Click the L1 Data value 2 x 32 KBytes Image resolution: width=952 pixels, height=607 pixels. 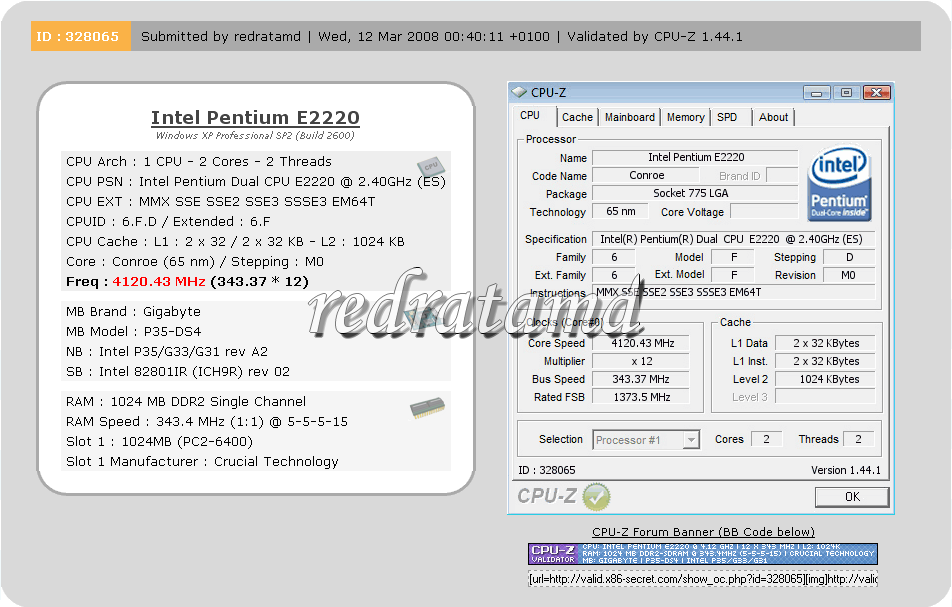[x=826, y=343]
